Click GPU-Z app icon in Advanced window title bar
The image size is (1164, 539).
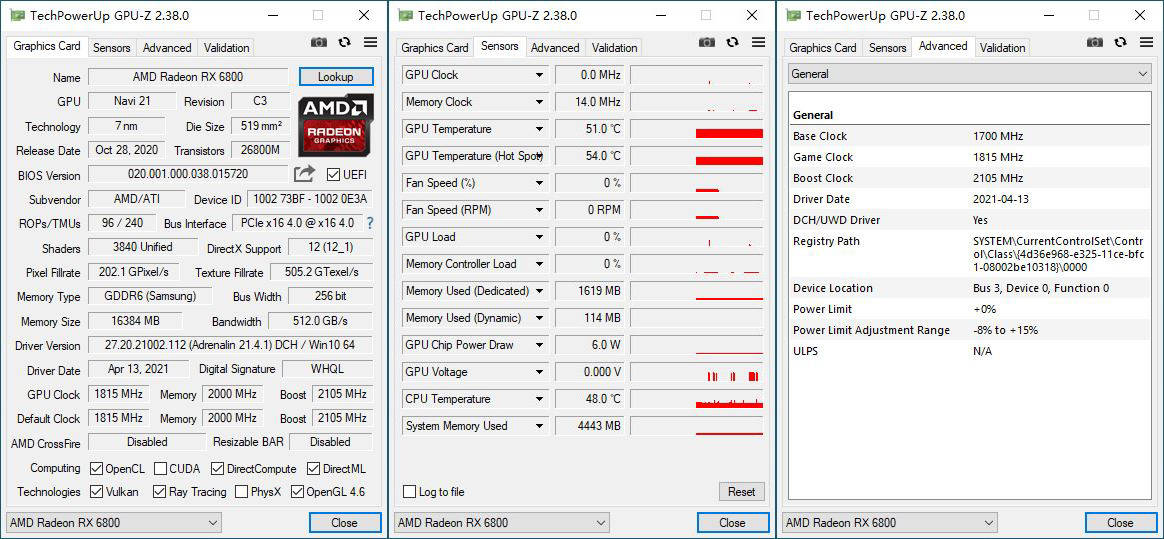[x=794, y=15]
